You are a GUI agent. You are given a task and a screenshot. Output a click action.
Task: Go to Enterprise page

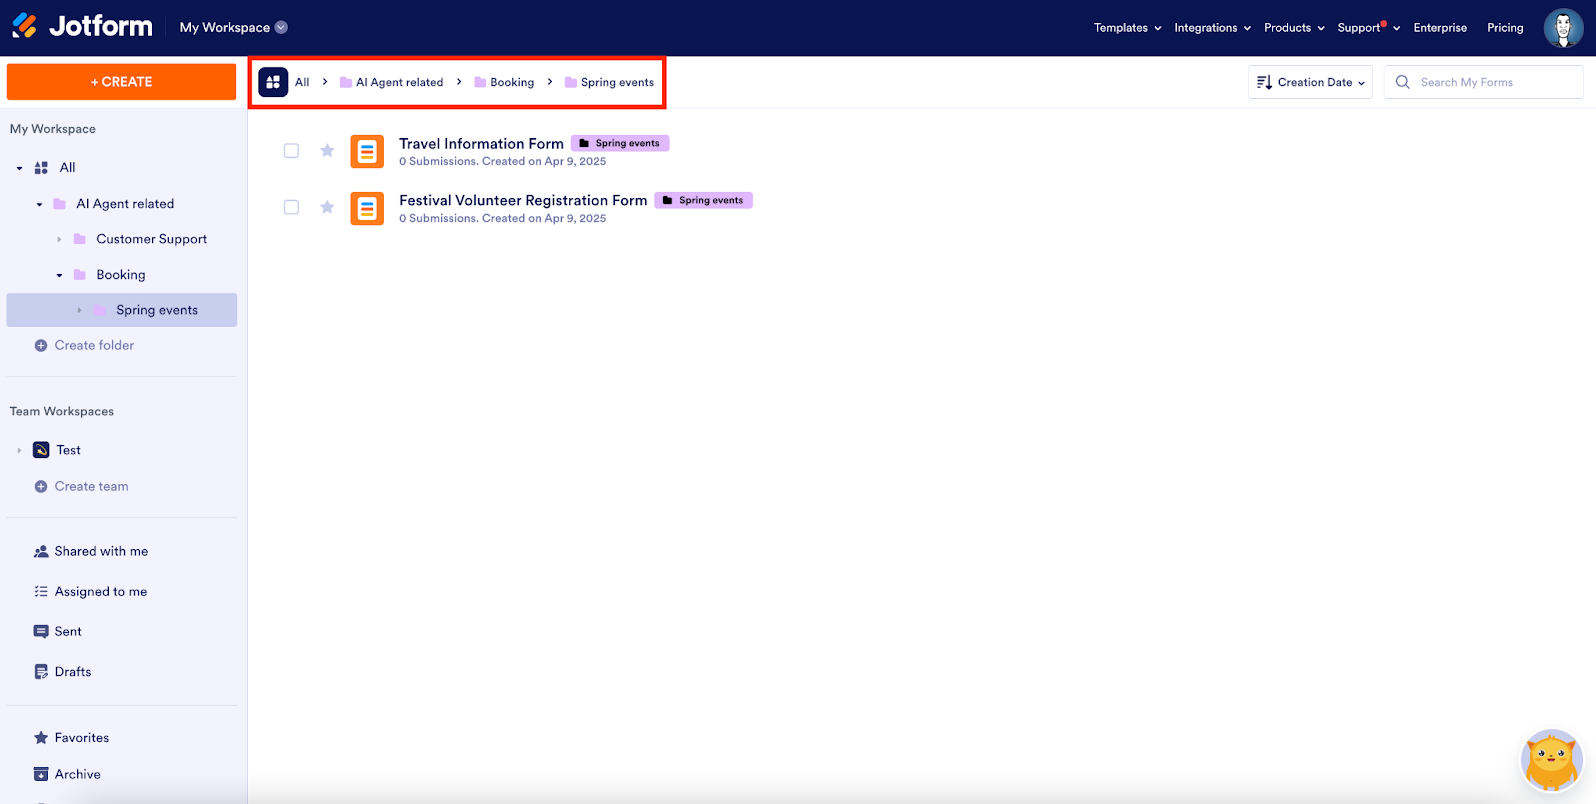tap(1440, 28)
